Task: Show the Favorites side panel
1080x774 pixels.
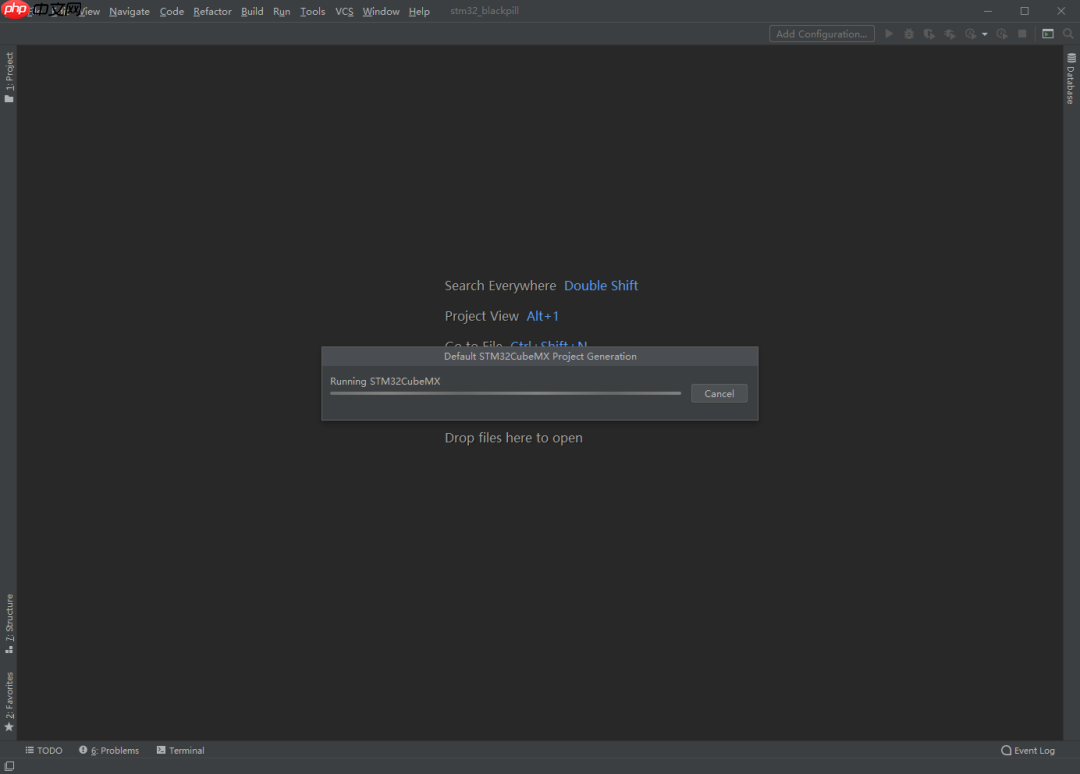Action: tap(9, 701)
